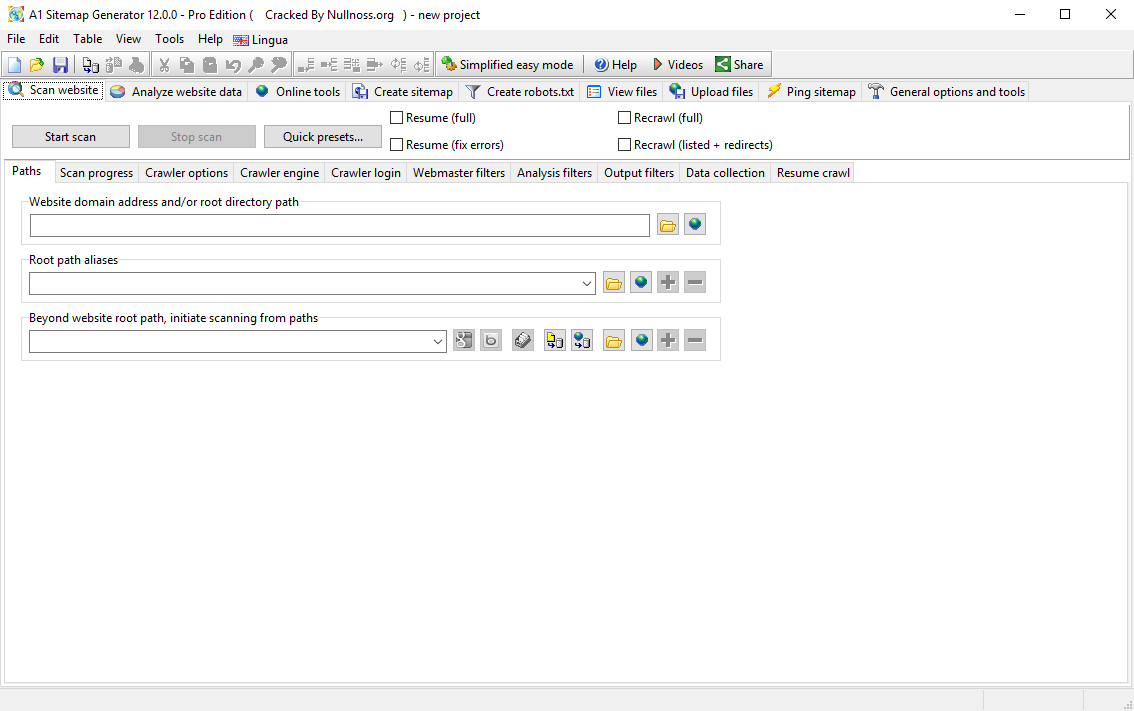
Task: Click the initiate scanning from paths text field
Action: [x=230, y=341]
